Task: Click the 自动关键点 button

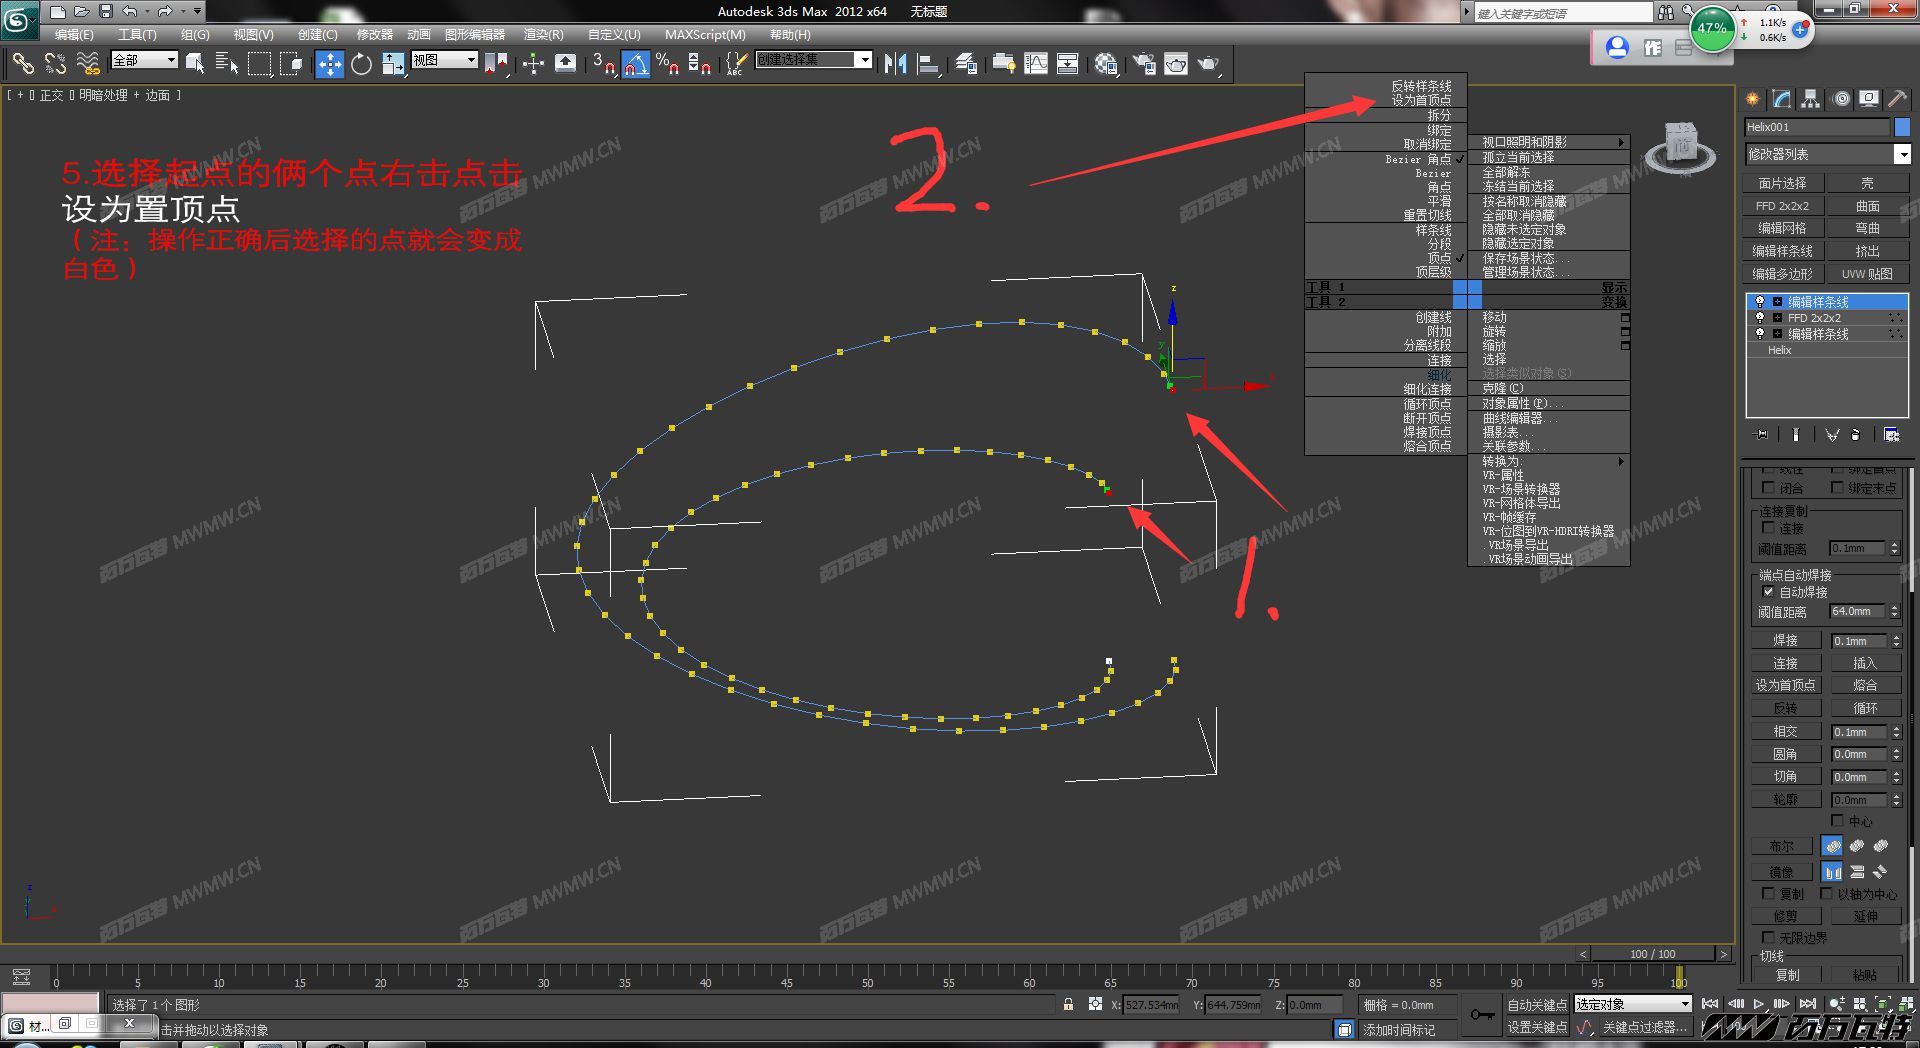Action: (1537, 1005)
